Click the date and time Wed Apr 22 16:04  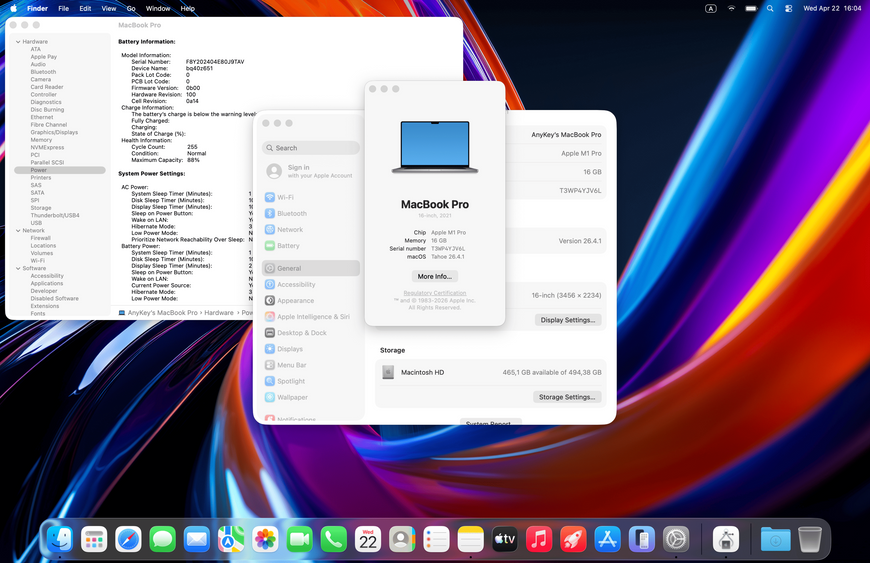pos(832,8)
